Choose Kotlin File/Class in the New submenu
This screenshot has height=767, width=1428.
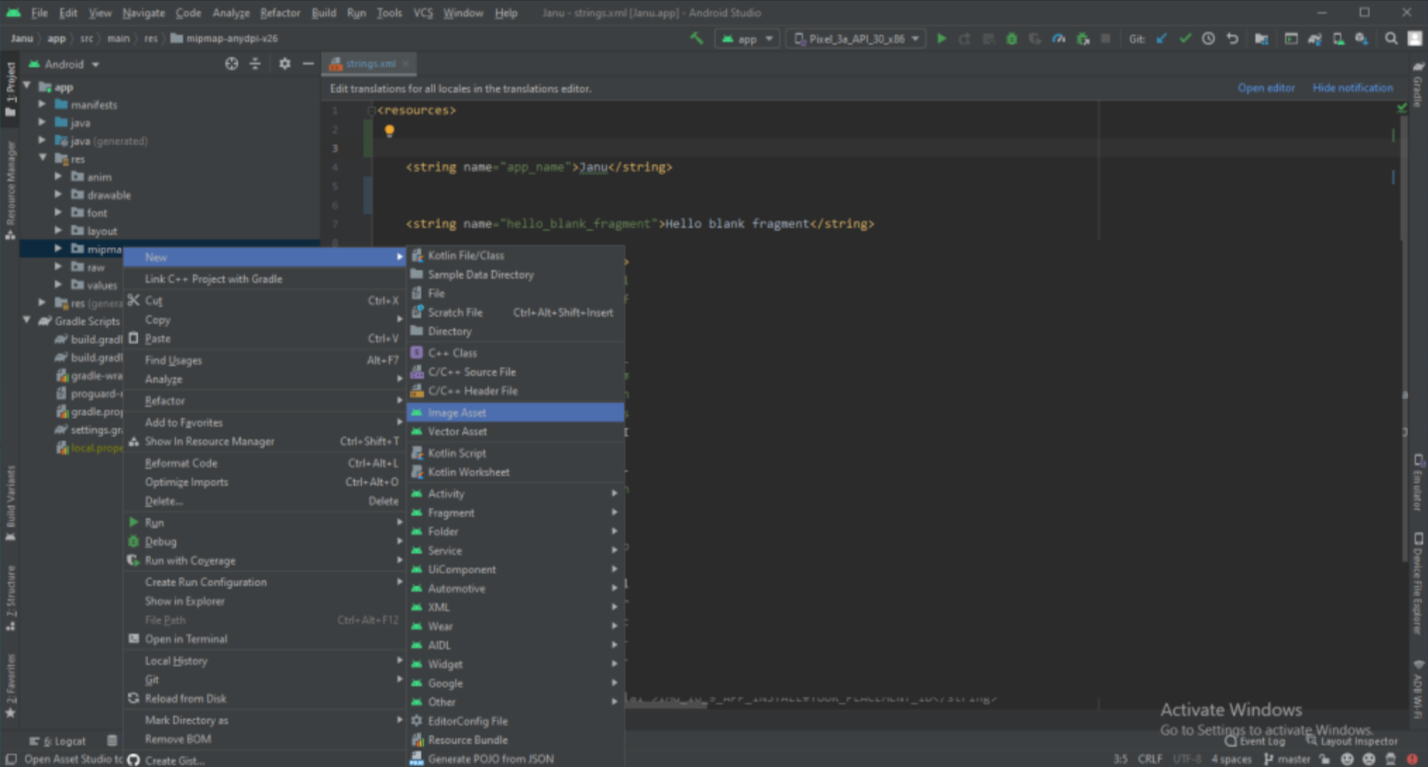click(515, 255)
